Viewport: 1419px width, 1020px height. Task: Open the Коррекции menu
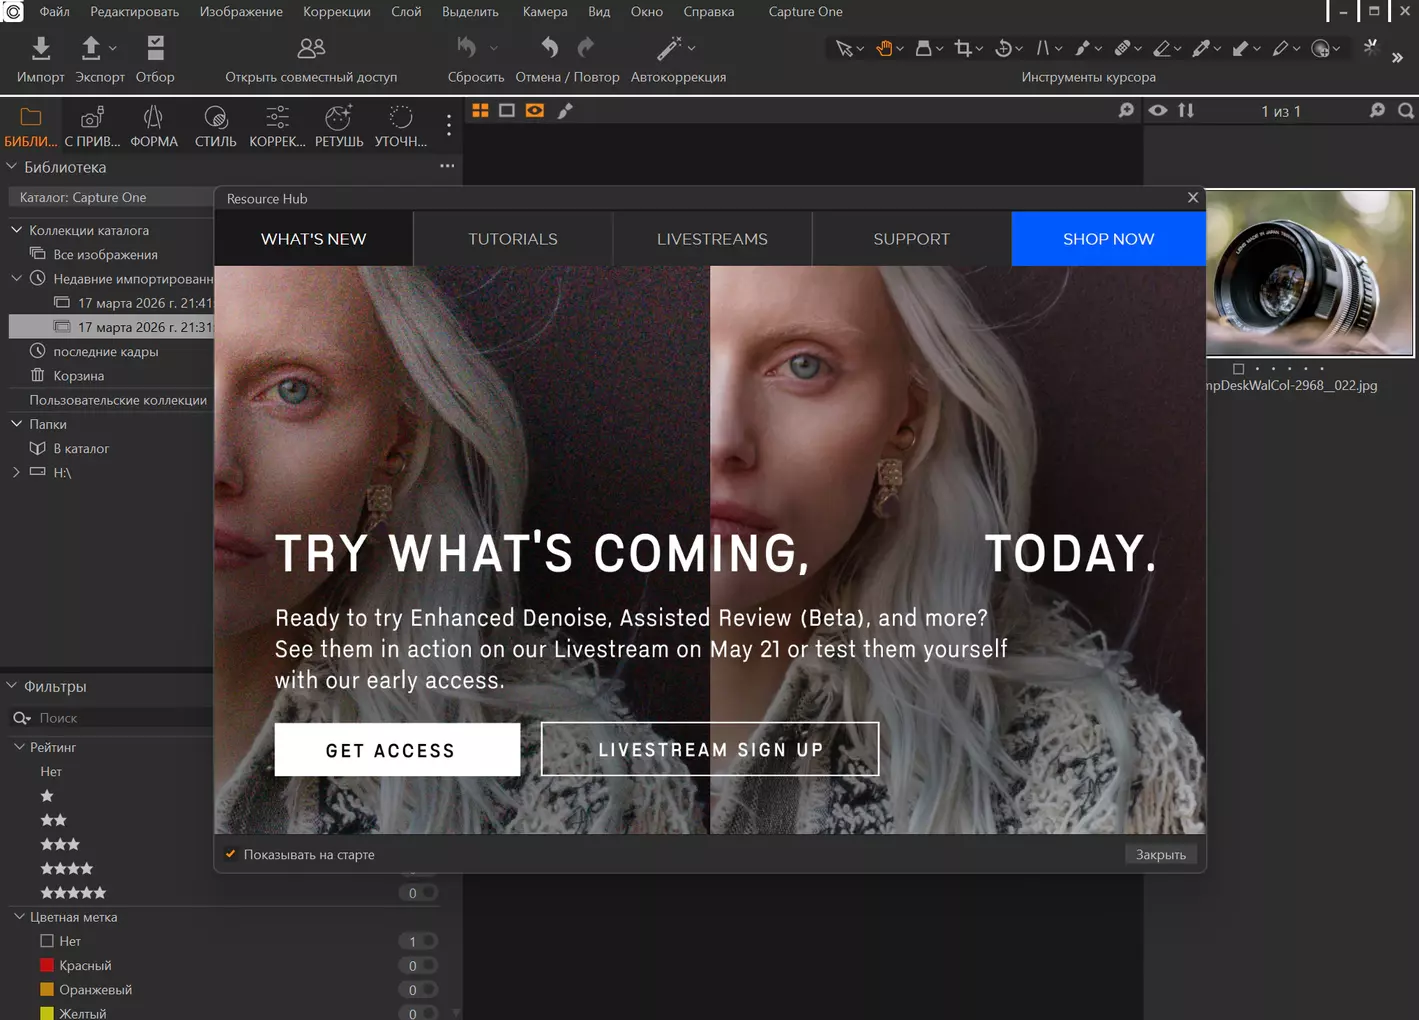click(337, 11)
